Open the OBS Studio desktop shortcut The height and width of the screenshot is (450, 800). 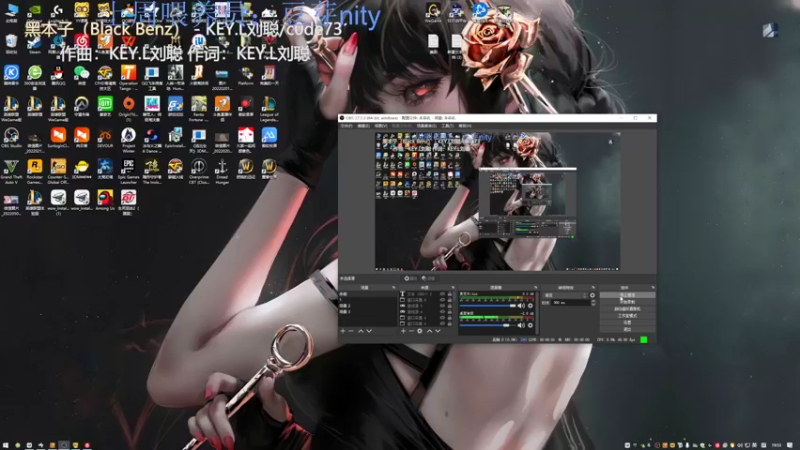(x=11, y=138)
